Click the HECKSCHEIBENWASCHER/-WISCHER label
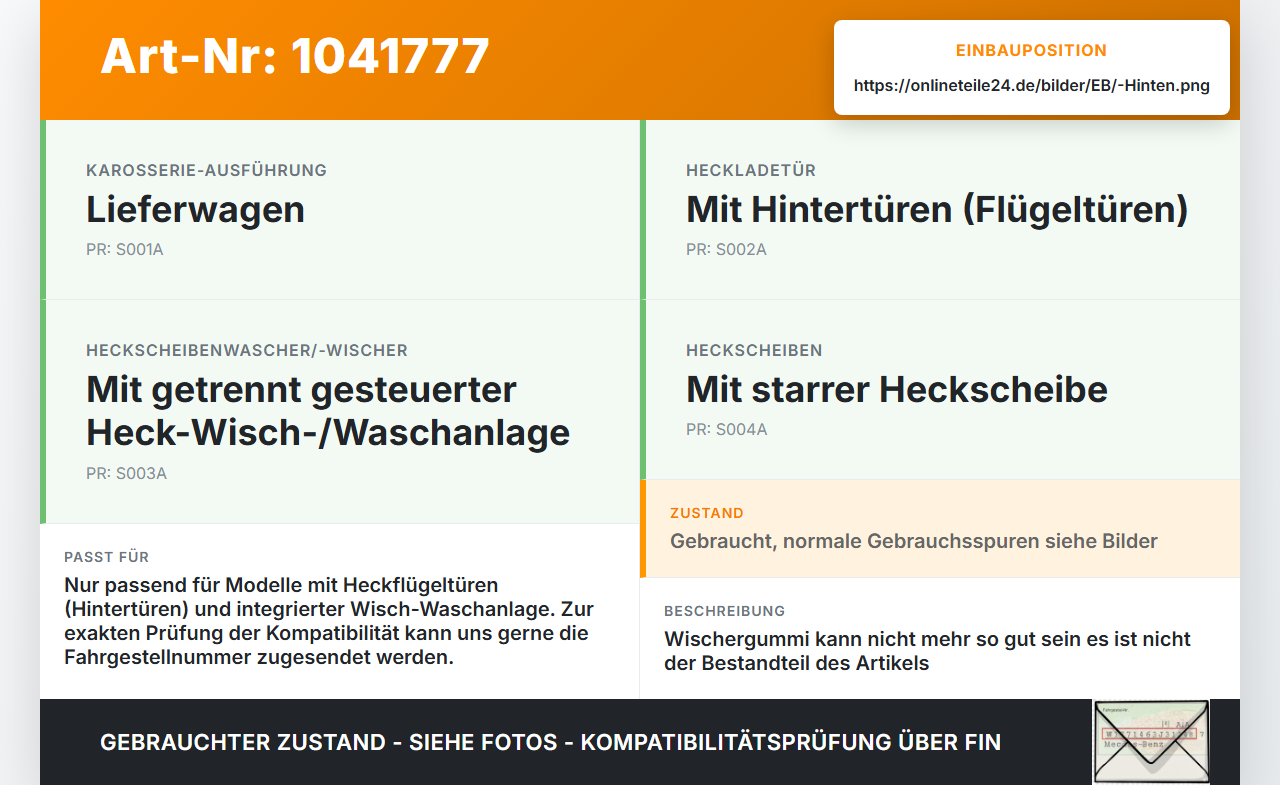 coord(247,350)
